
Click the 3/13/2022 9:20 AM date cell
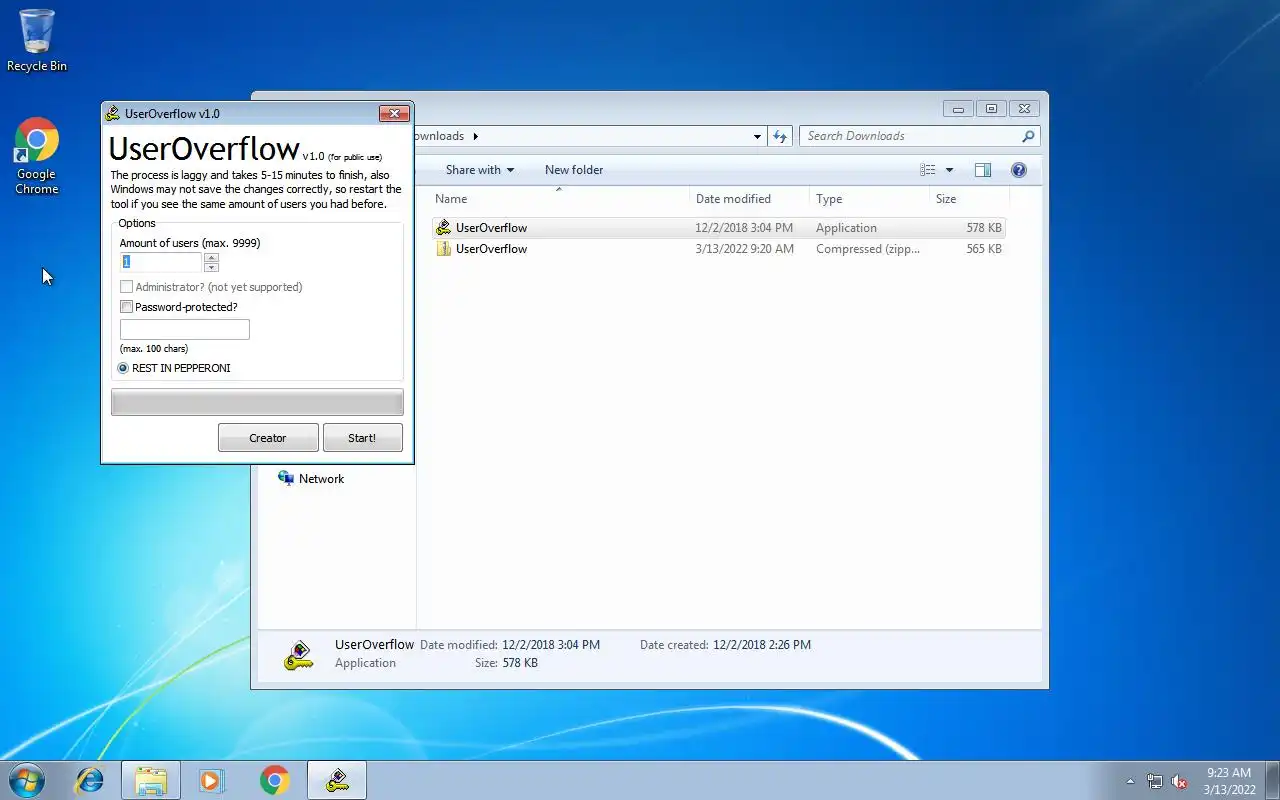click(745, 249)
